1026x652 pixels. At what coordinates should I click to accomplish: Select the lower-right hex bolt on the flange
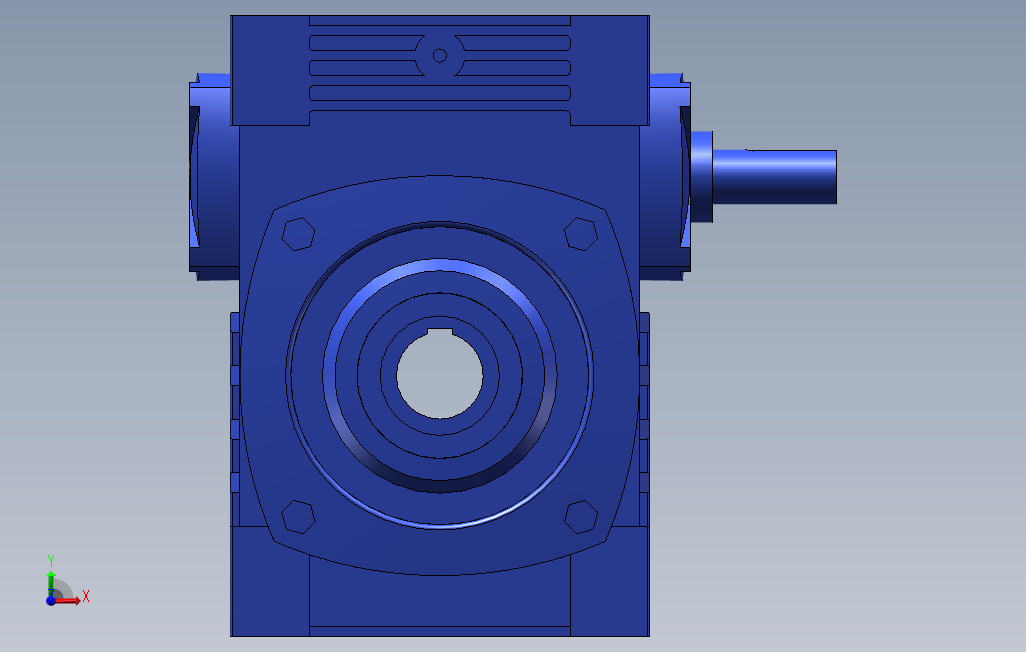click(581, 516)
